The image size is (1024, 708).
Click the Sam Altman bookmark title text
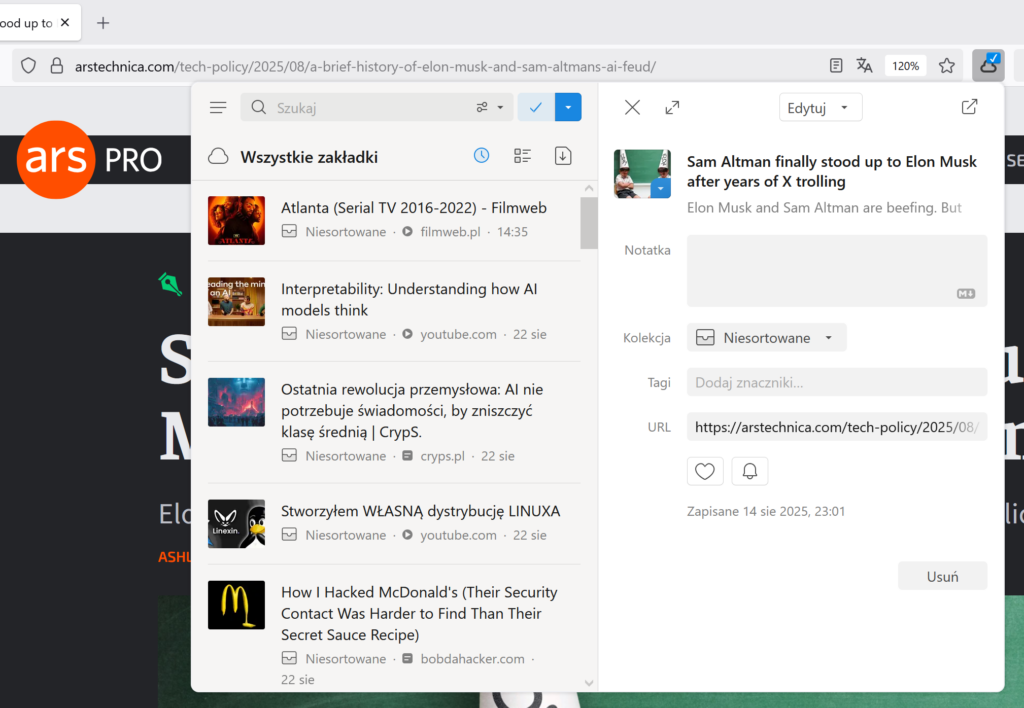[x=831, y=171]
